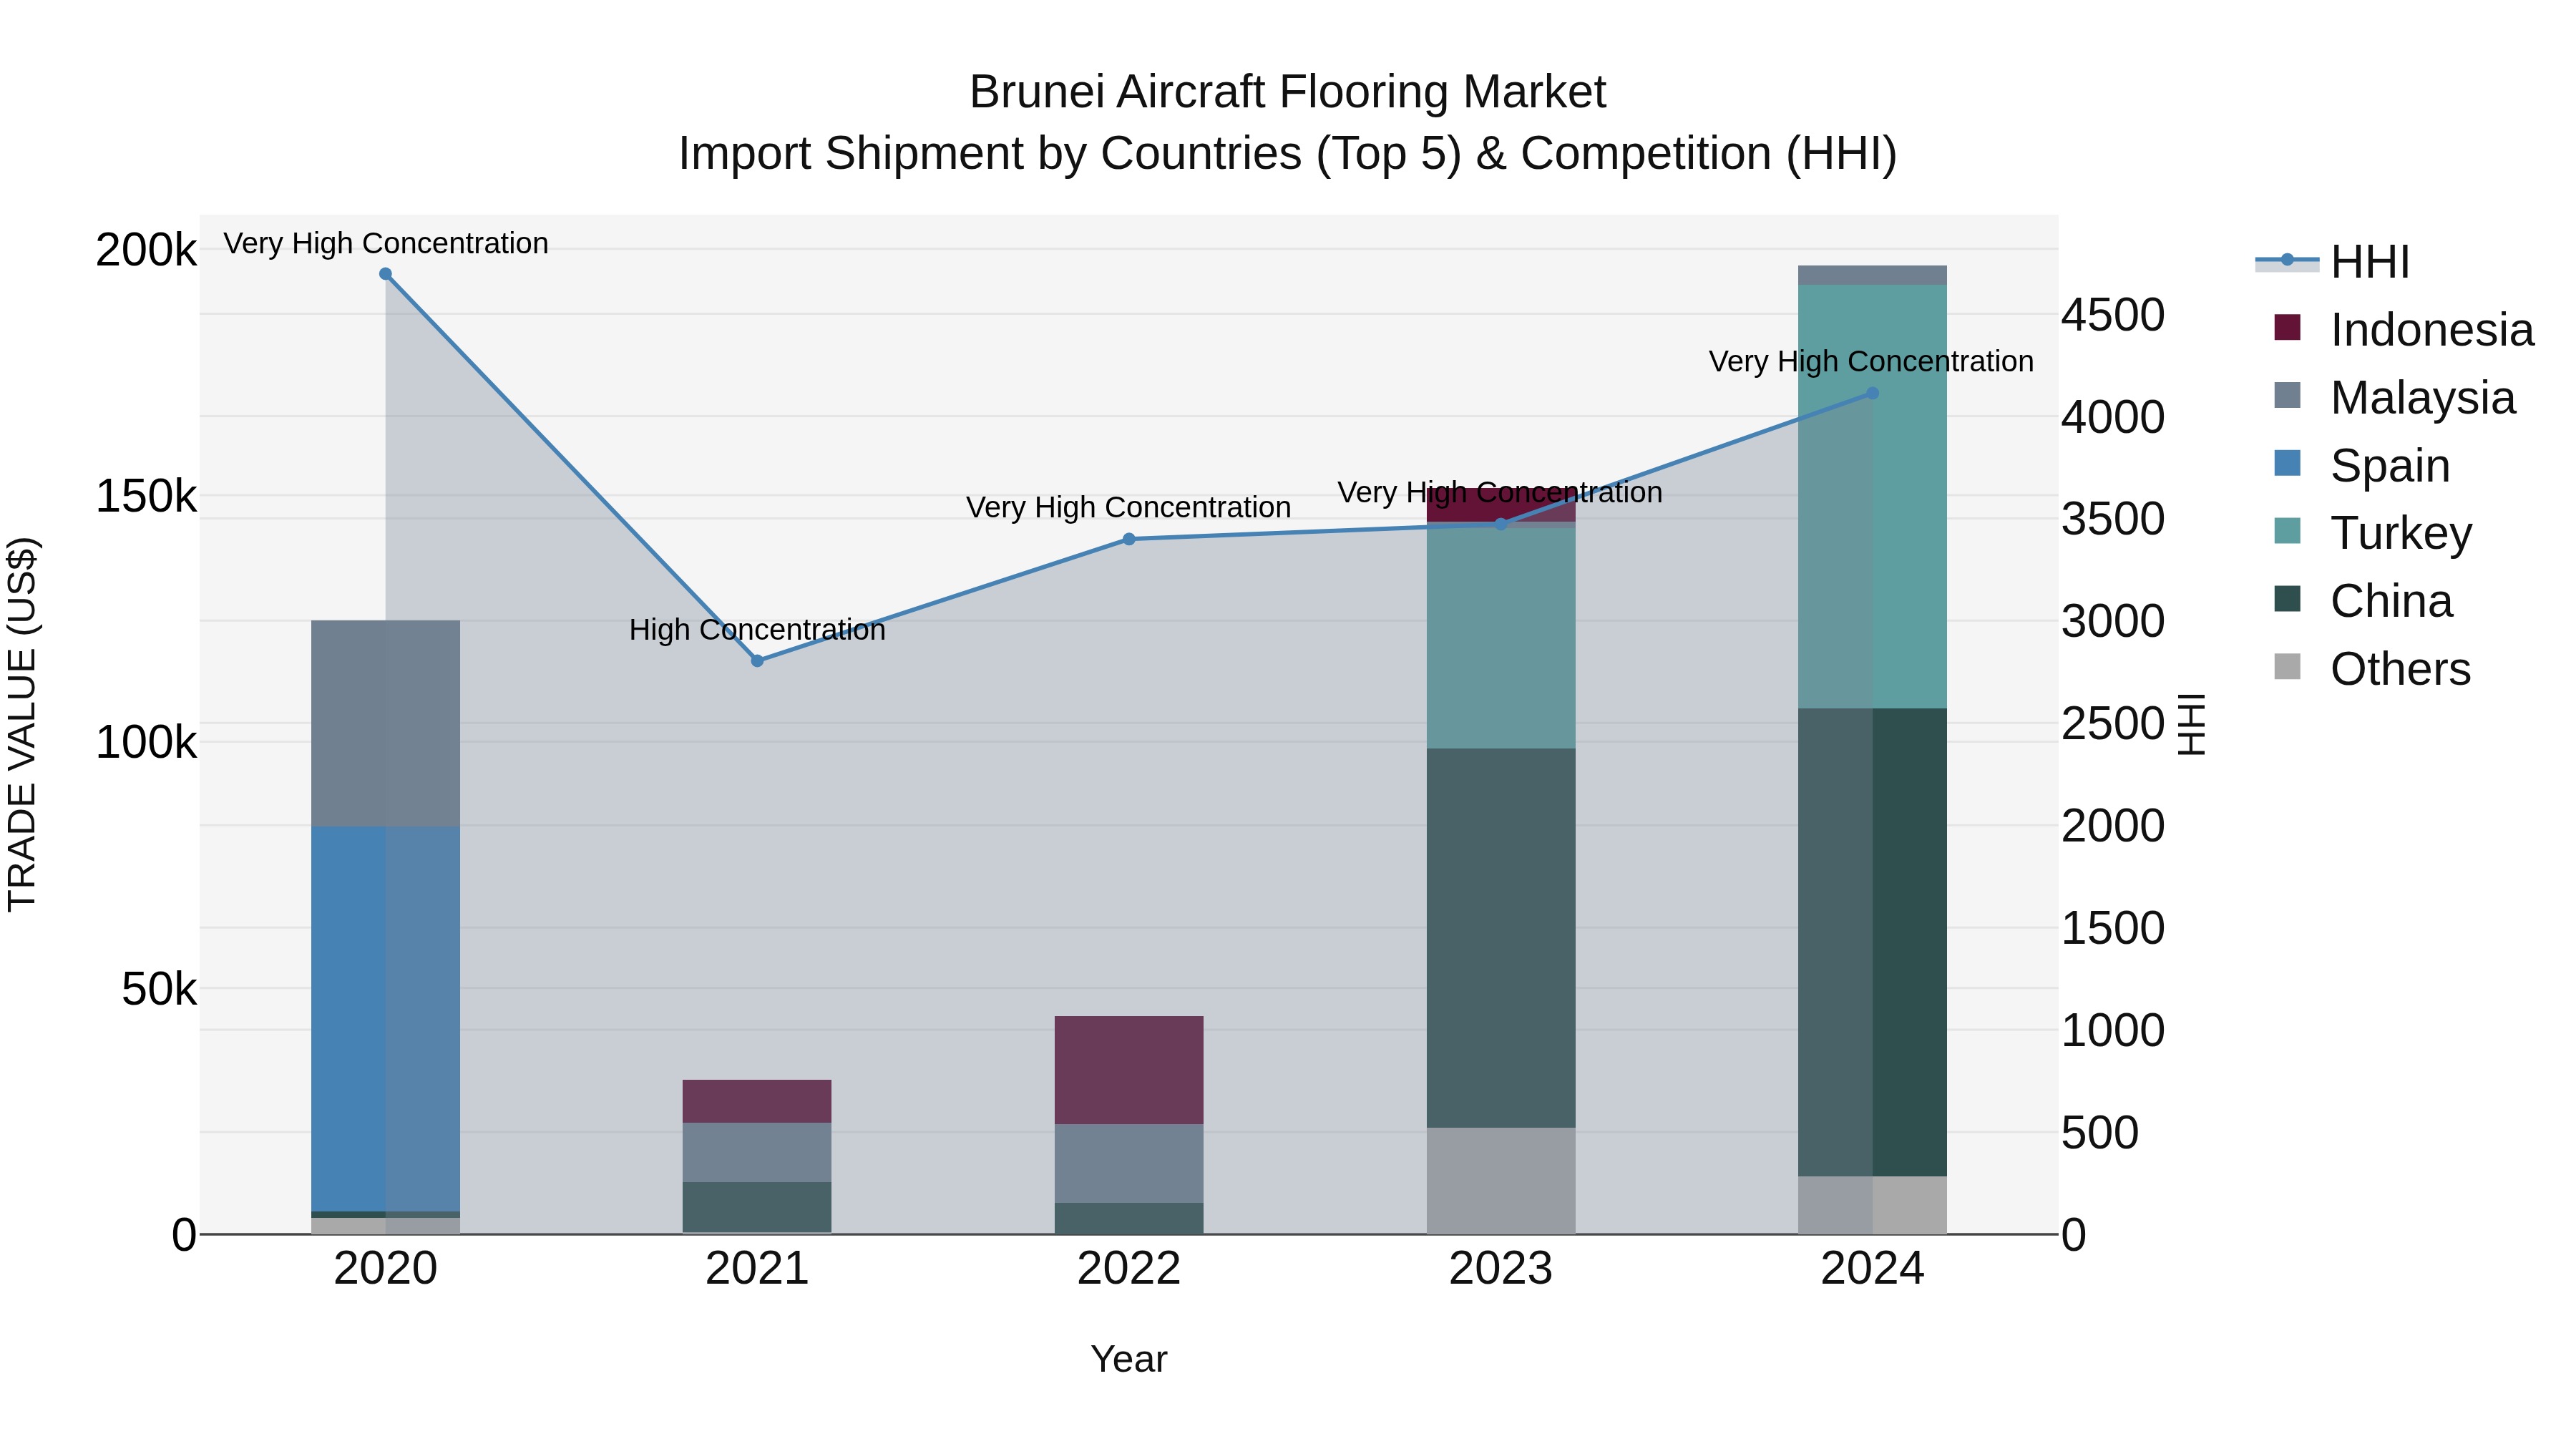Click the Malaysia bar segment in 2020
The width and height of the screenshot is (2576, 1449).
386,724
